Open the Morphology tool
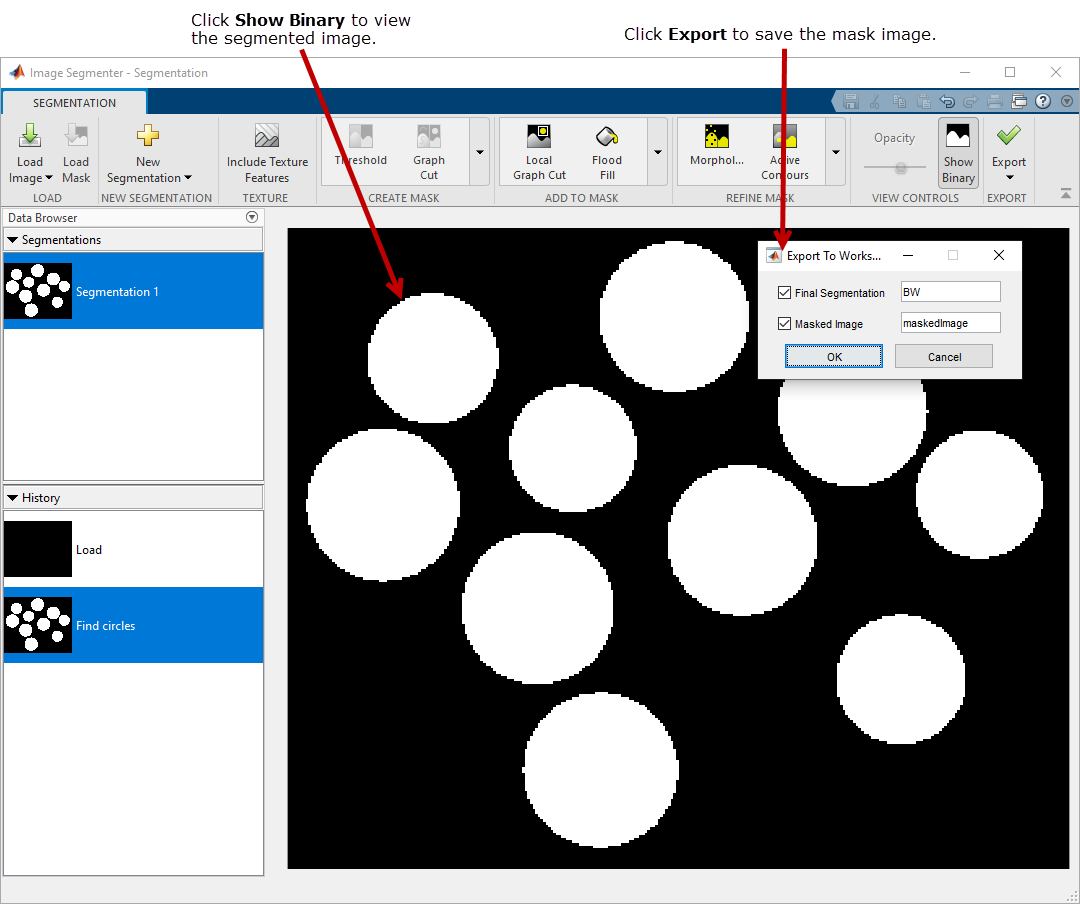This screenshot has width=1080, height=904. [x=716, y=146]
